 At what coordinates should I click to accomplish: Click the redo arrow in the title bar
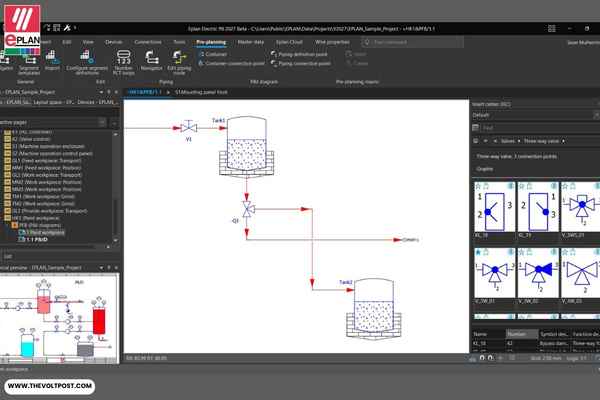coord(47,28)
